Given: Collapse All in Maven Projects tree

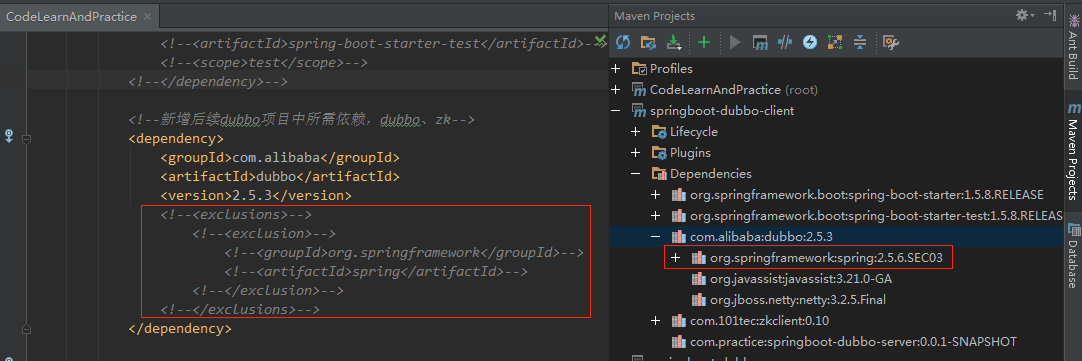Looking at the screenshot, I should pos(860,43).
